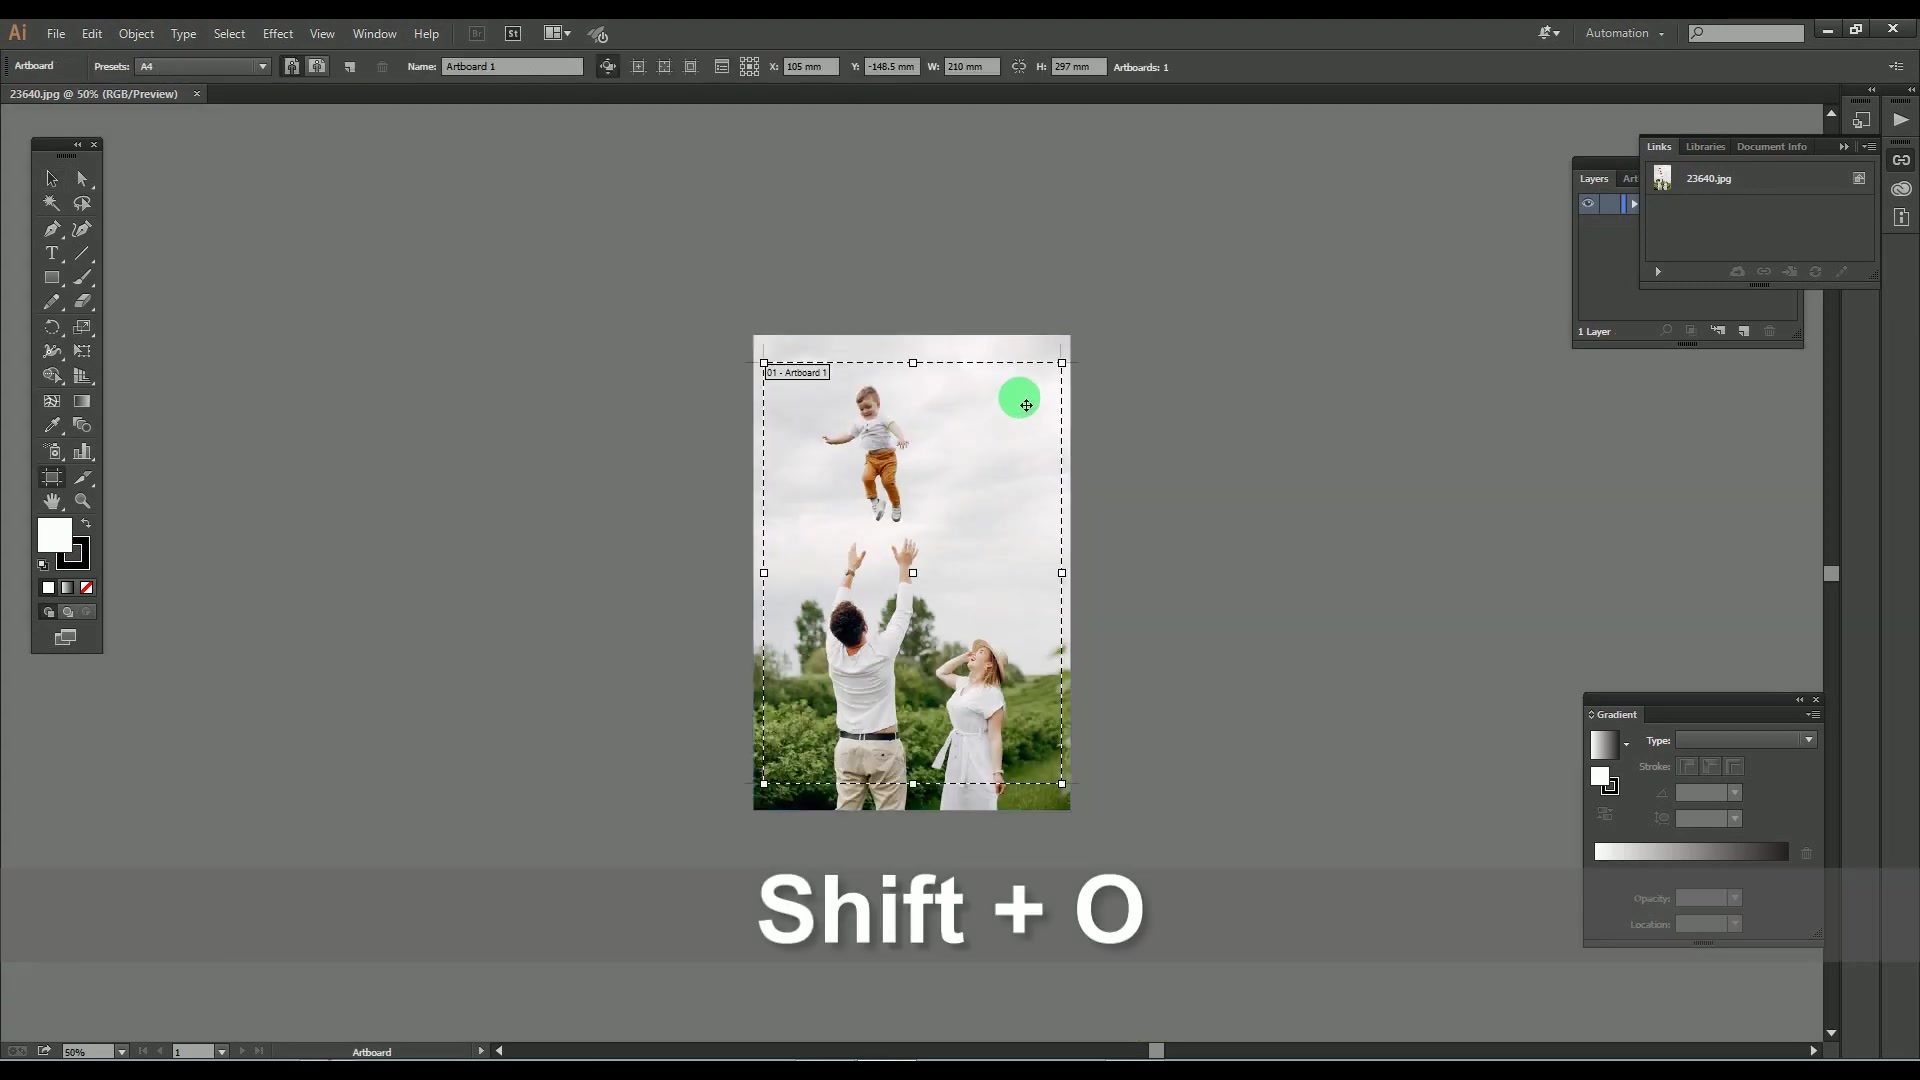
Task: Enable Draw Normal mode
Action: 48,612
